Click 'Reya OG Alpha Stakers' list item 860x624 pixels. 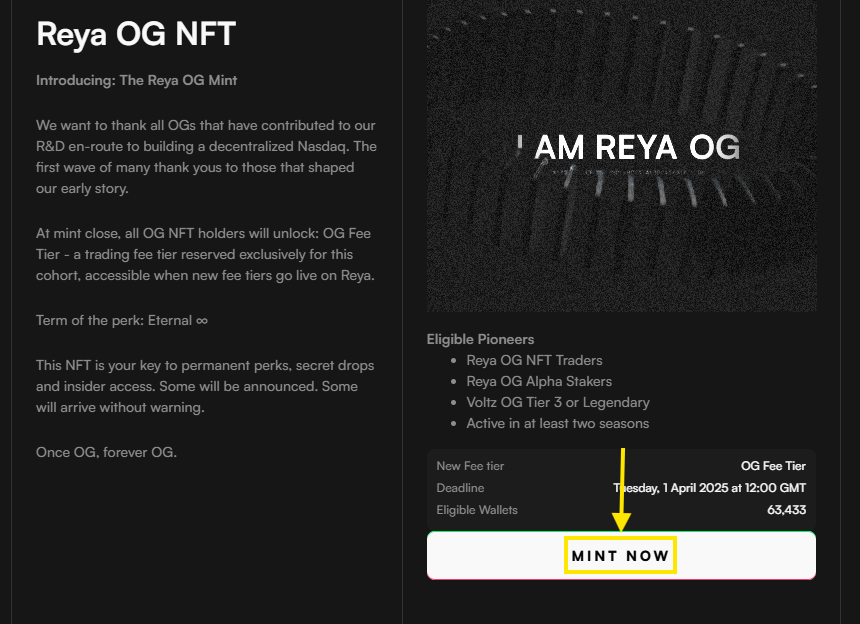[x=539, y=381]
